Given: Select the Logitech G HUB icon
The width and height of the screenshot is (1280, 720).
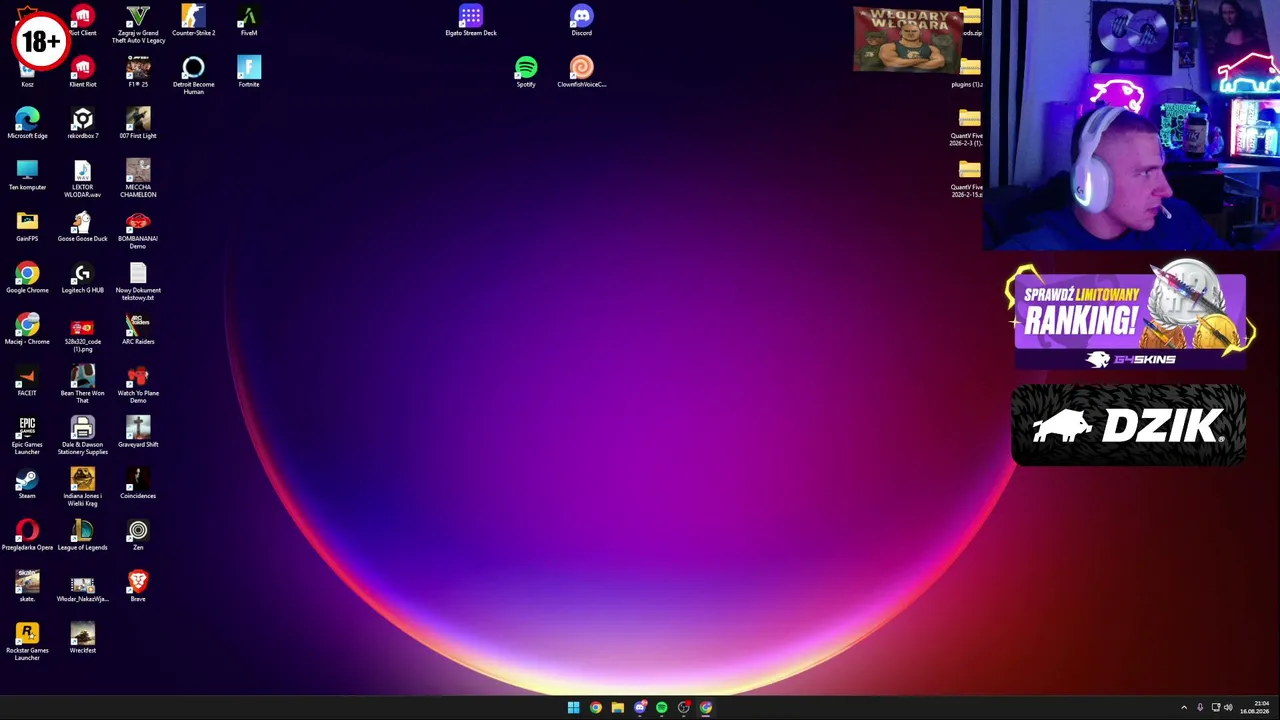Looking at the screenshot, I should click(x=82, y=278).
